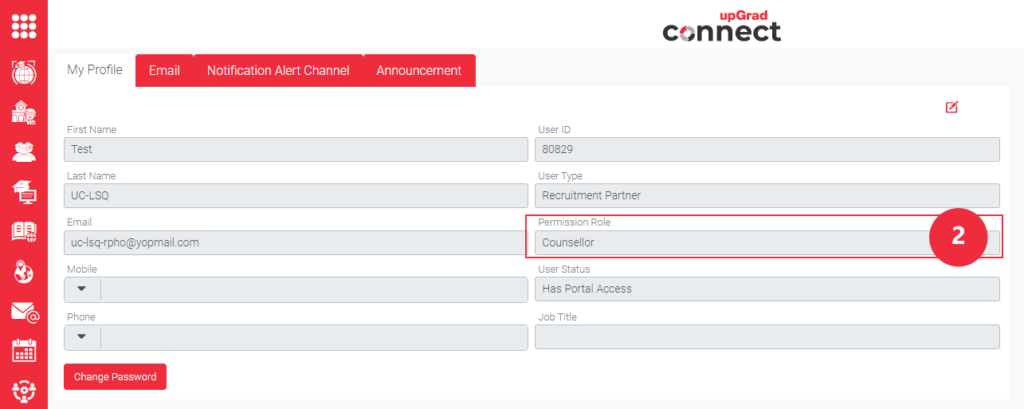This screenshot has width=1024, height=409.
Task: Click the open book sidebar icon
Action: click(x=24, y=232)
